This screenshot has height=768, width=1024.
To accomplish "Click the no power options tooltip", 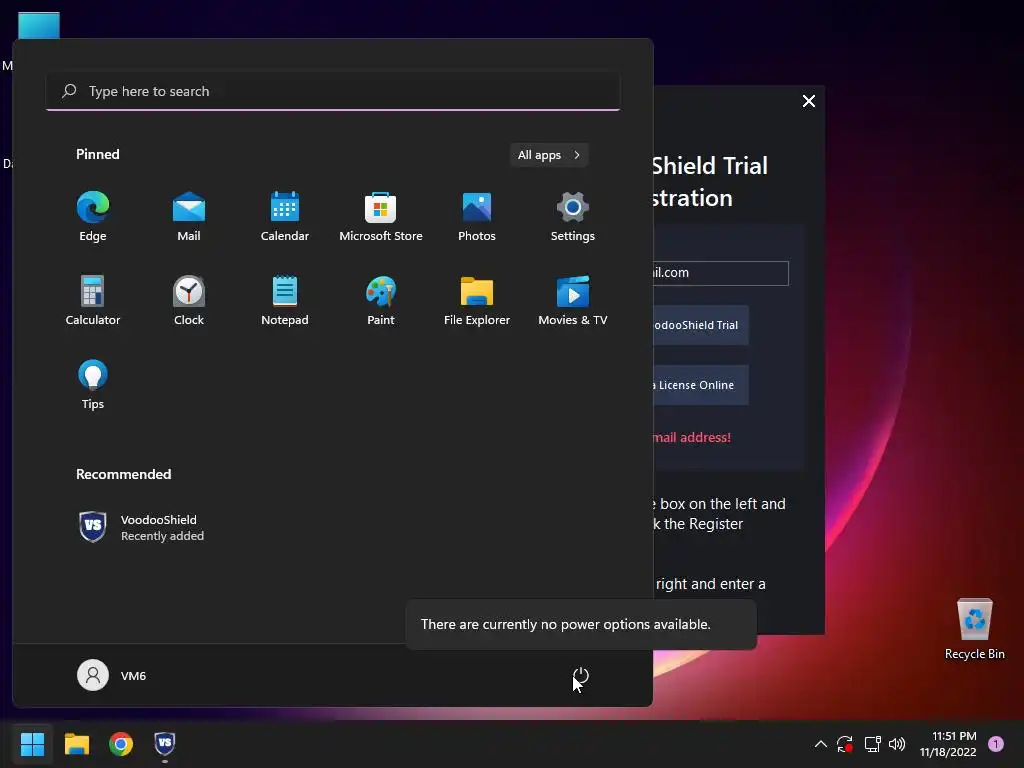I will (x=581, y=624).
